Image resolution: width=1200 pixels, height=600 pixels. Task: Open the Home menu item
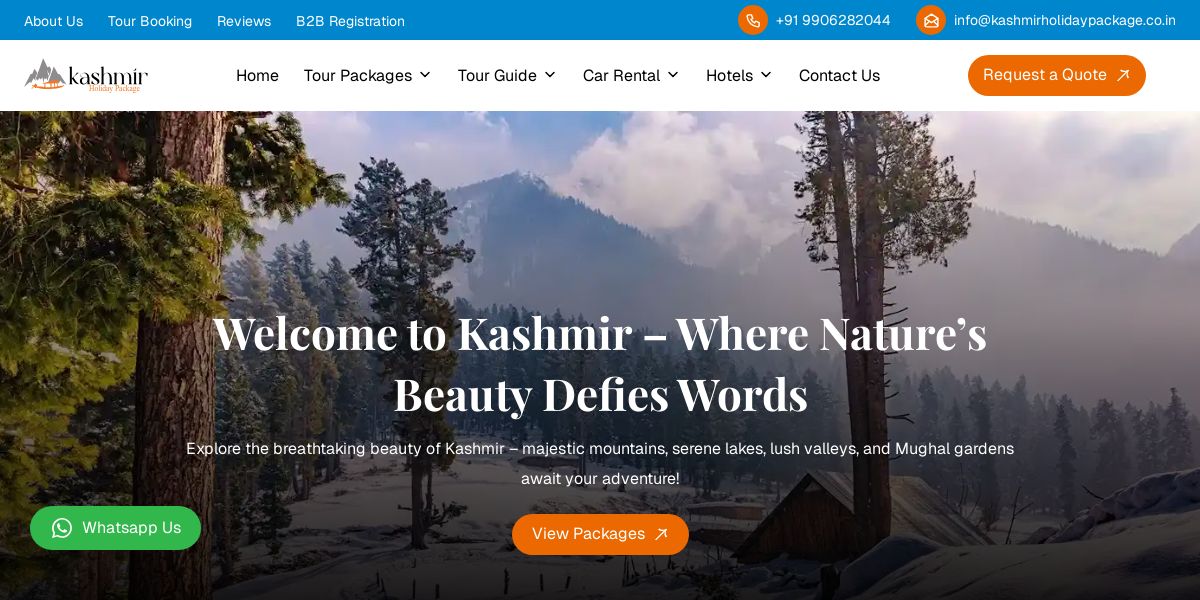(257, 75)
